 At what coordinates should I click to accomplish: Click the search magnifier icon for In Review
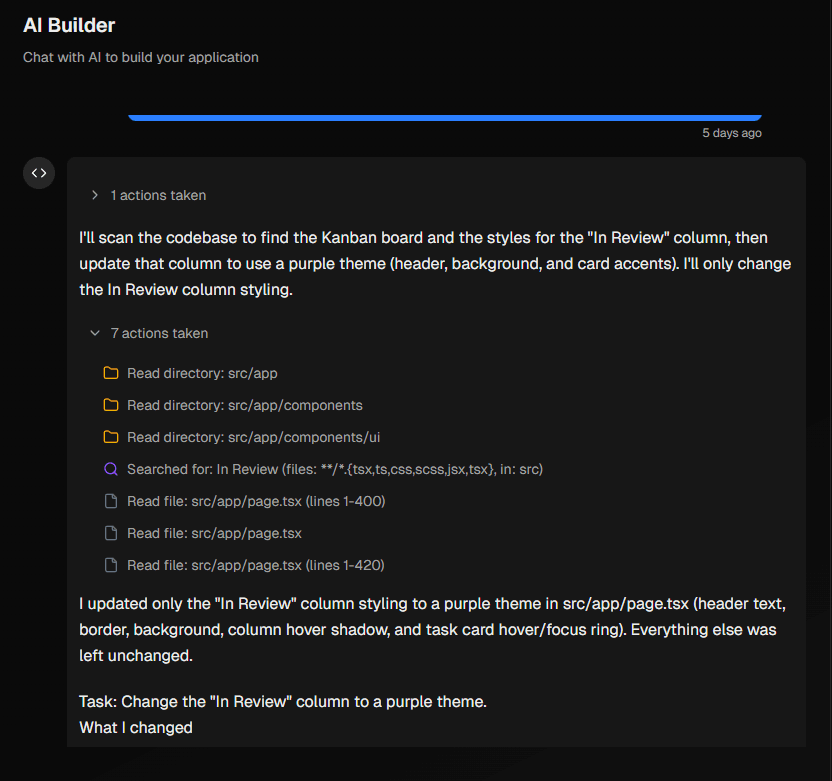(111, 469)
